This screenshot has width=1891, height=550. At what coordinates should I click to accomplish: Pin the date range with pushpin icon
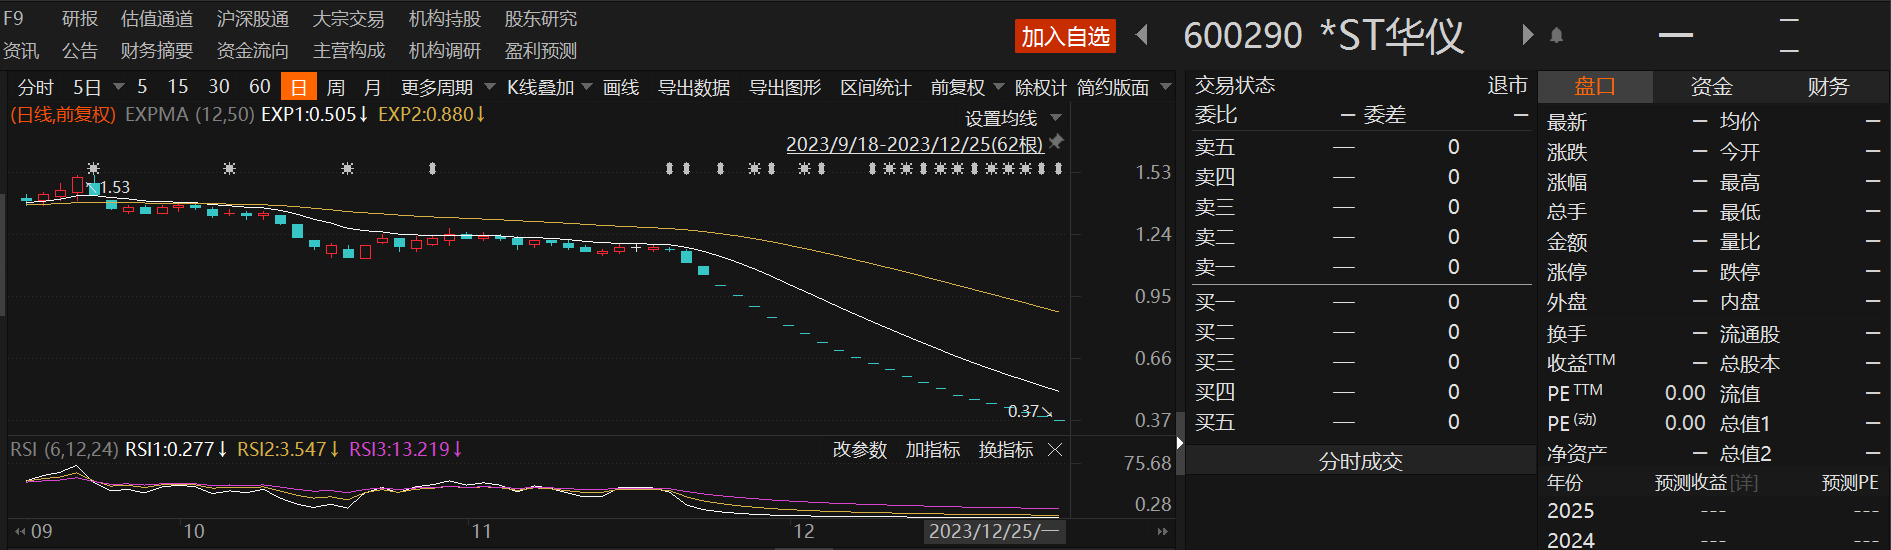coord(1056,142)
